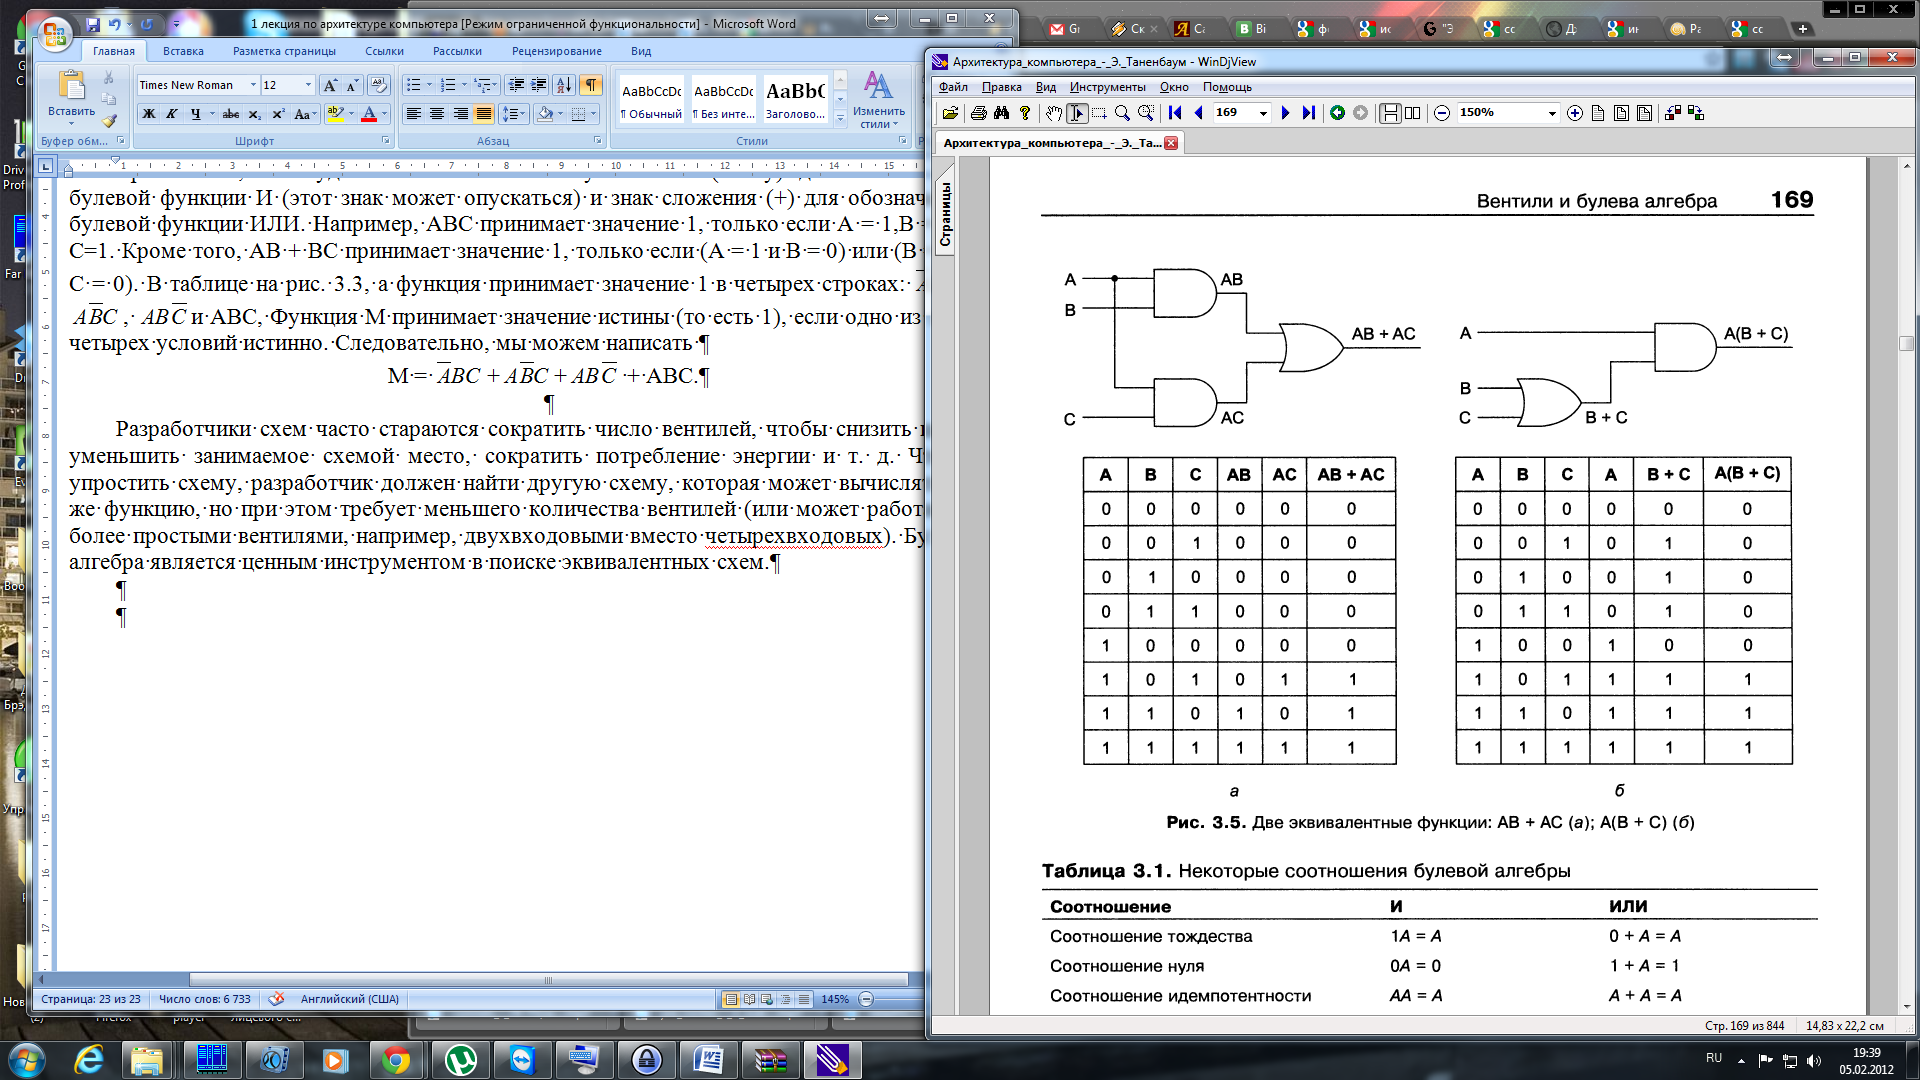Apply superscript formatting in Word
The height and width of the screenshot is (1080, 1920).
pyautogui.click(x=279, y=114)
